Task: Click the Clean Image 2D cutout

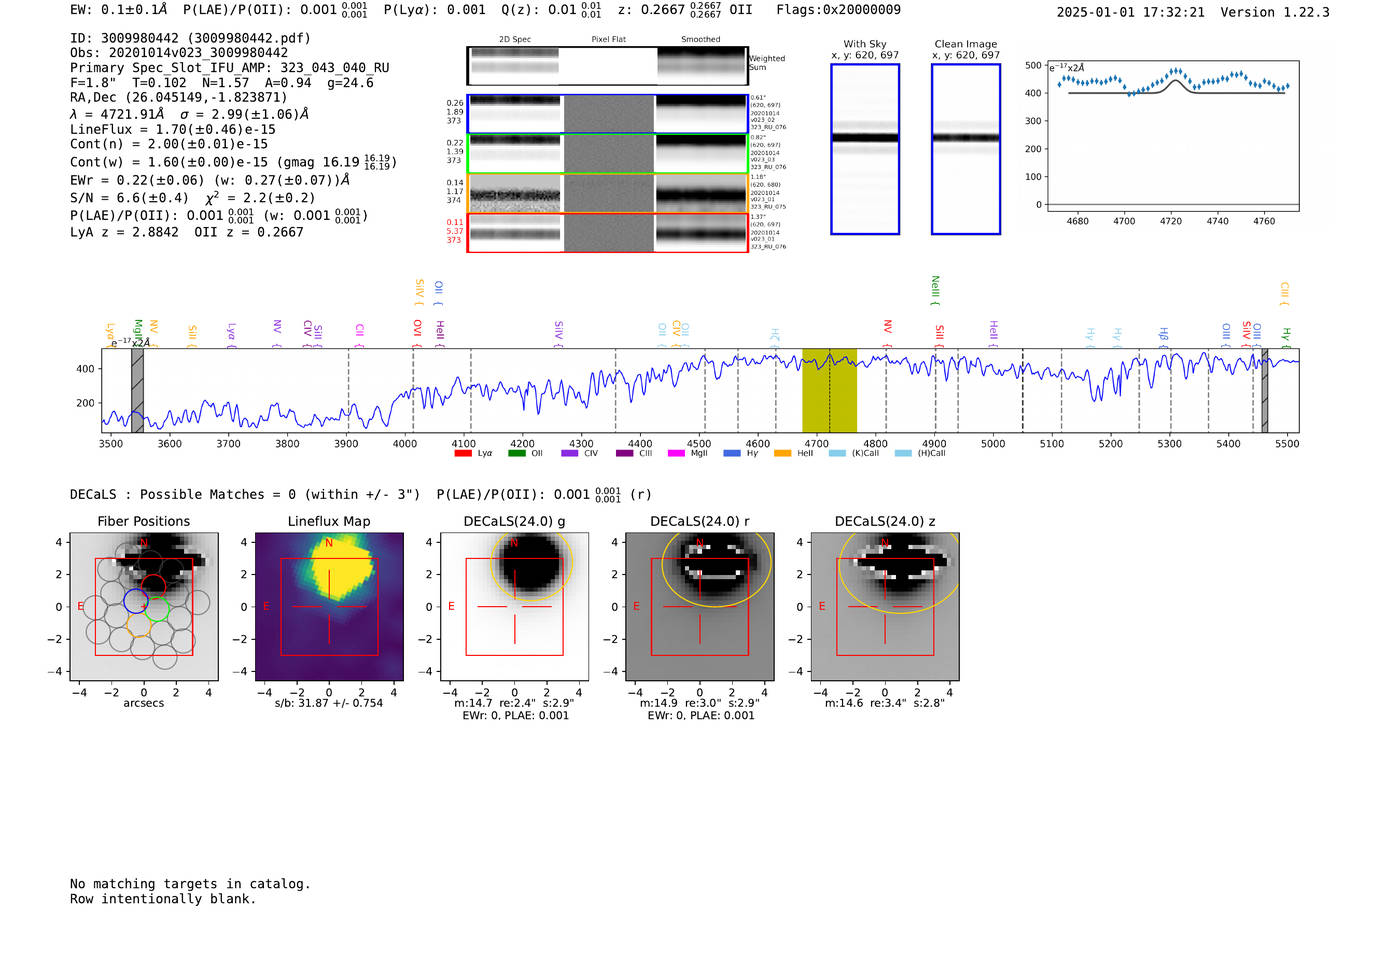Action: 966,149
